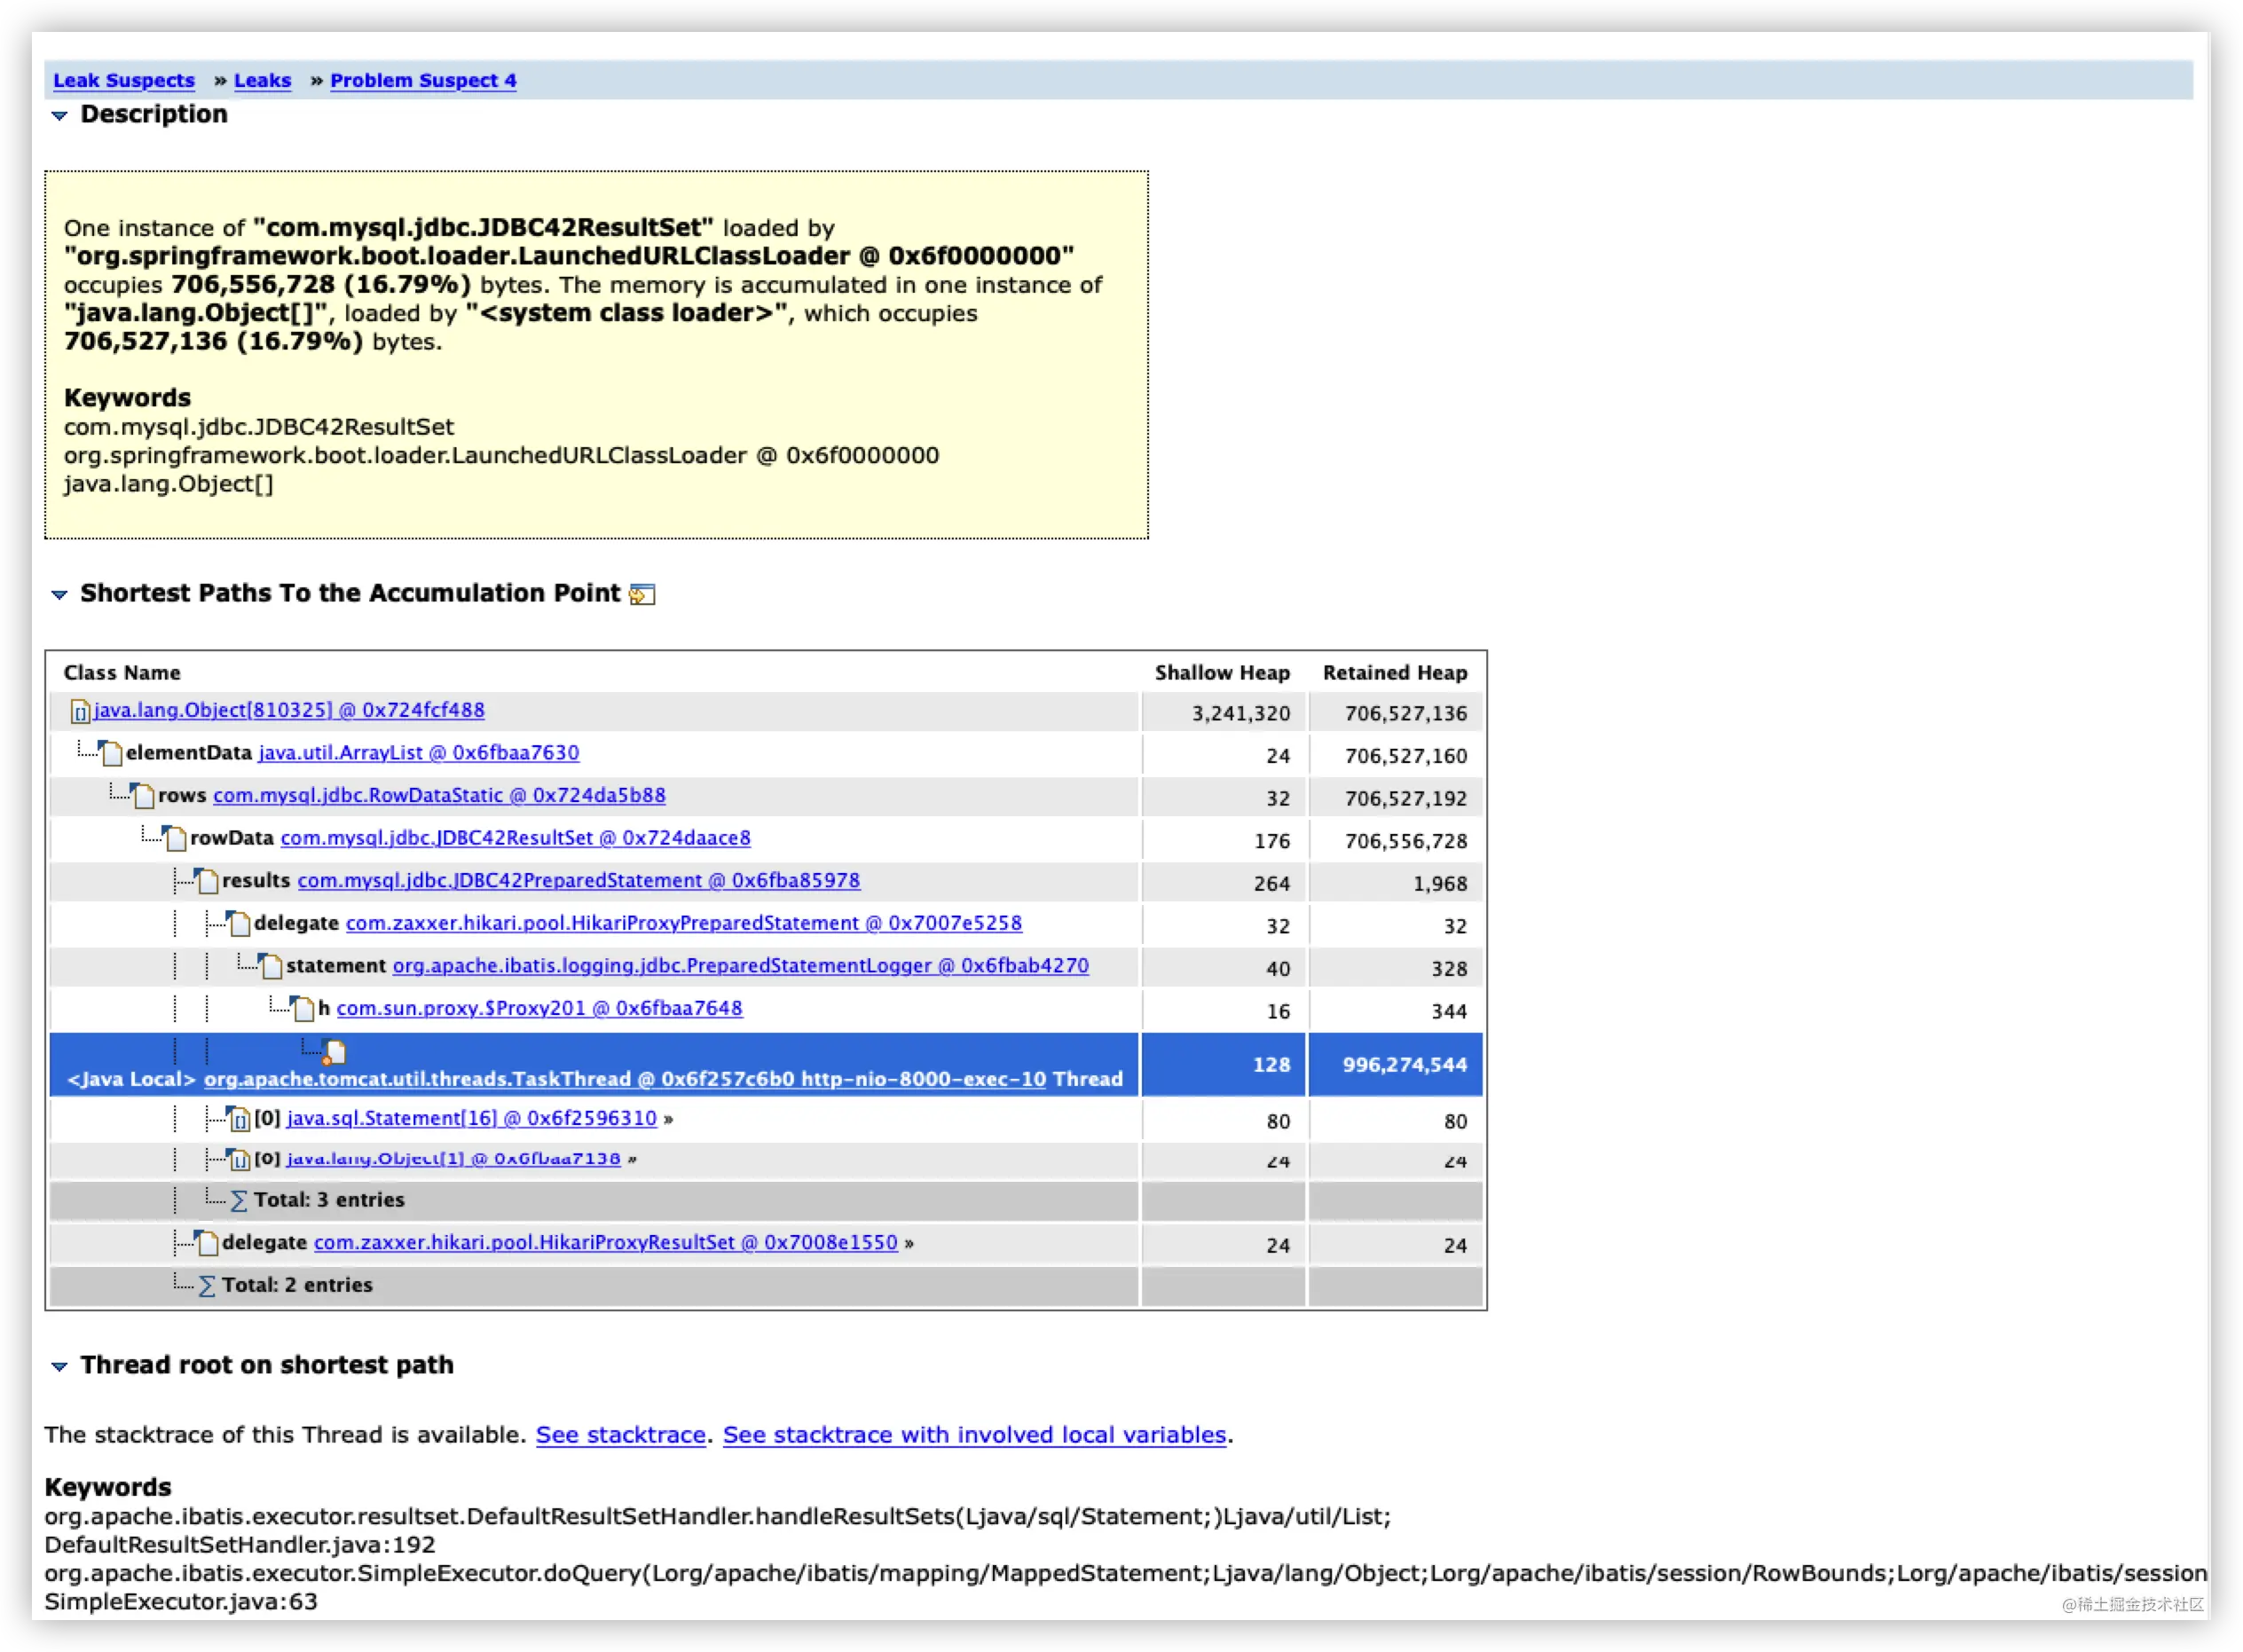Image resolution: width=2243 pixels, height=1652 pixels.
Task: Open the HikariProxyPreparedStatement @ 0x7007e5258 link
Action: (x=684, y=924)
